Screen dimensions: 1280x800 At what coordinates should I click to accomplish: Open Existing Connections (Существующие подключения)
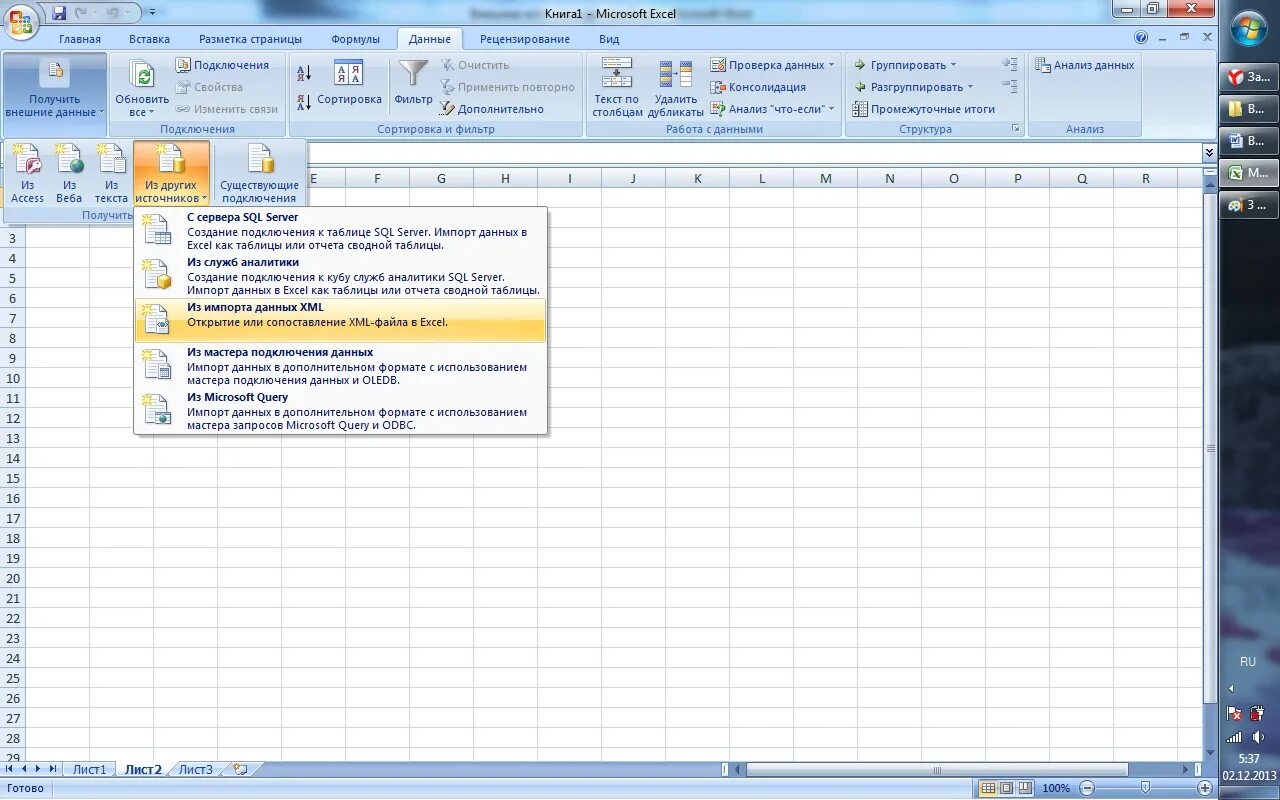coord(260,172)
